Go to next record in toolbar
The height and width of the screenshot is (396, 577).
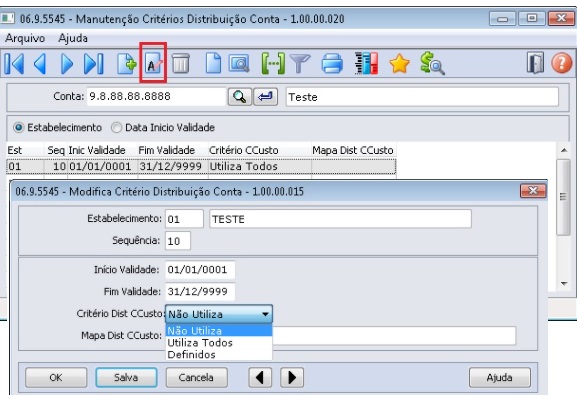click(x=67, y=64)
